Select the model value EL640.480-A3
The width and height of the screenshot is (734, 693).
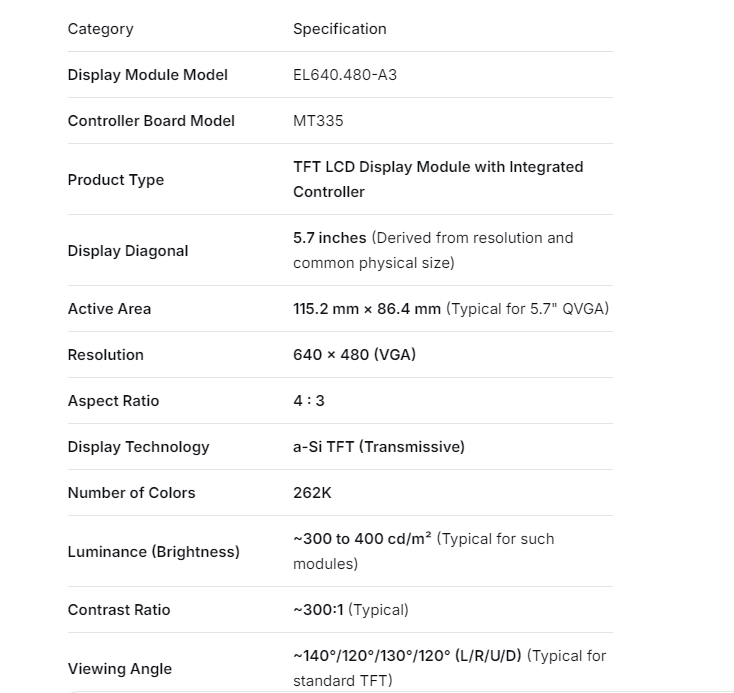click(345, 75)
